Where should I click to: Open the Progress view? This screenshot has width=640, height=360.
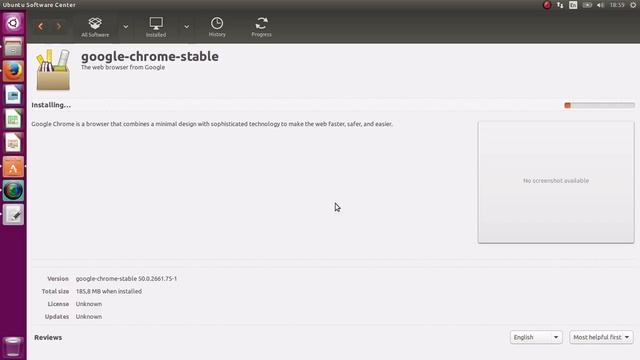262,27
